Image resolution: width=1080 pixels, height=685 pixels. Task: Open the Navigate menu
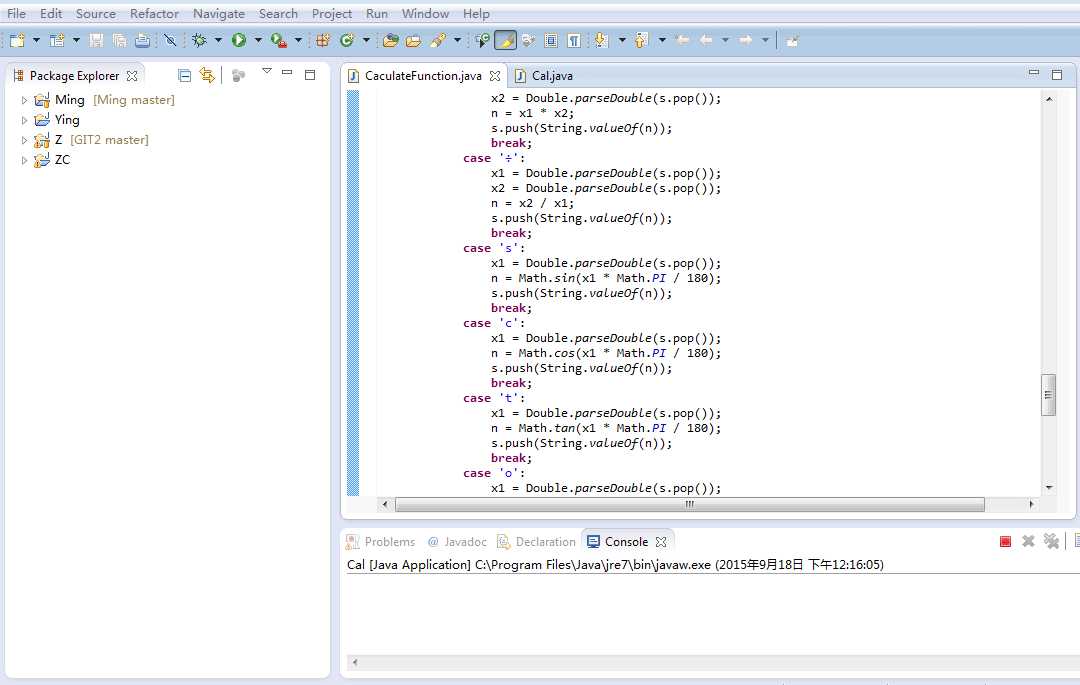[218, 13]
